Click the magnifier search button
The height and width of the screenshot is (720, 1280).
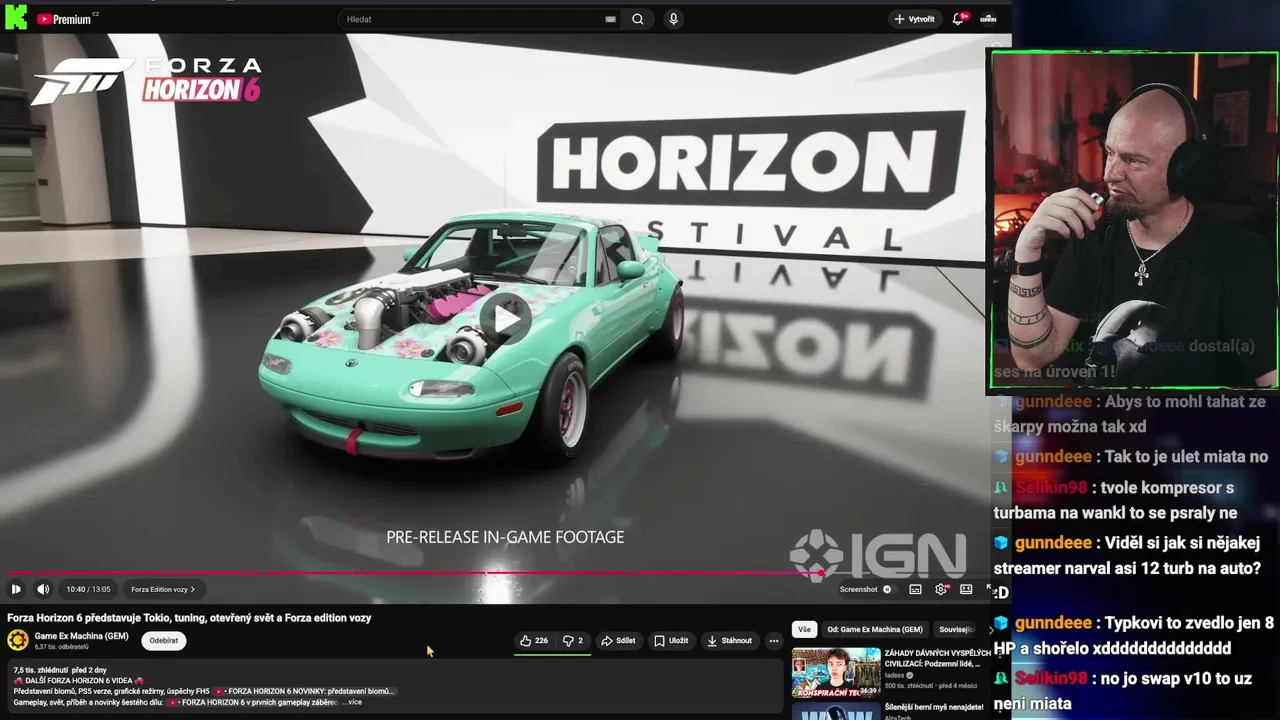coord(637,19)
